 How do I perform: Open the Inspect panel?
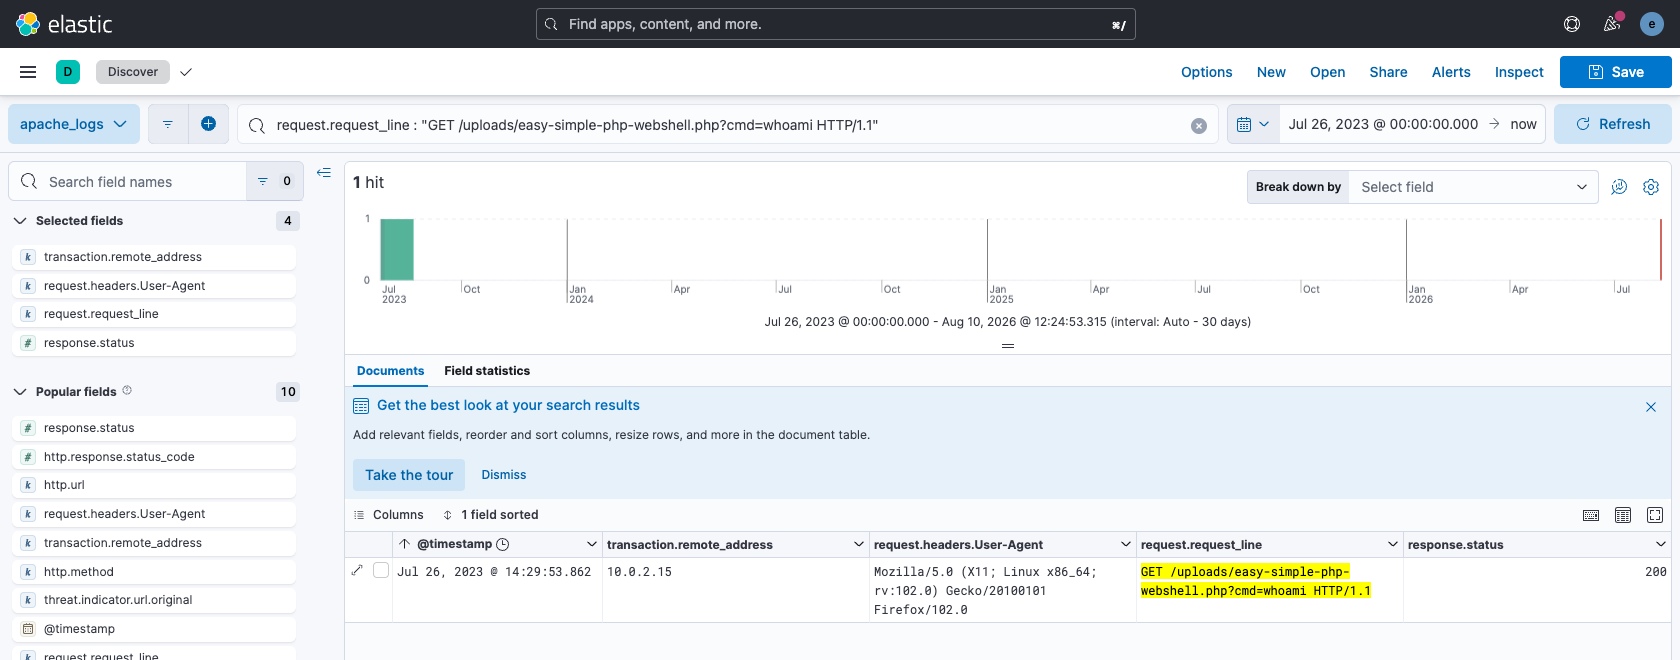coord(1519,72)
